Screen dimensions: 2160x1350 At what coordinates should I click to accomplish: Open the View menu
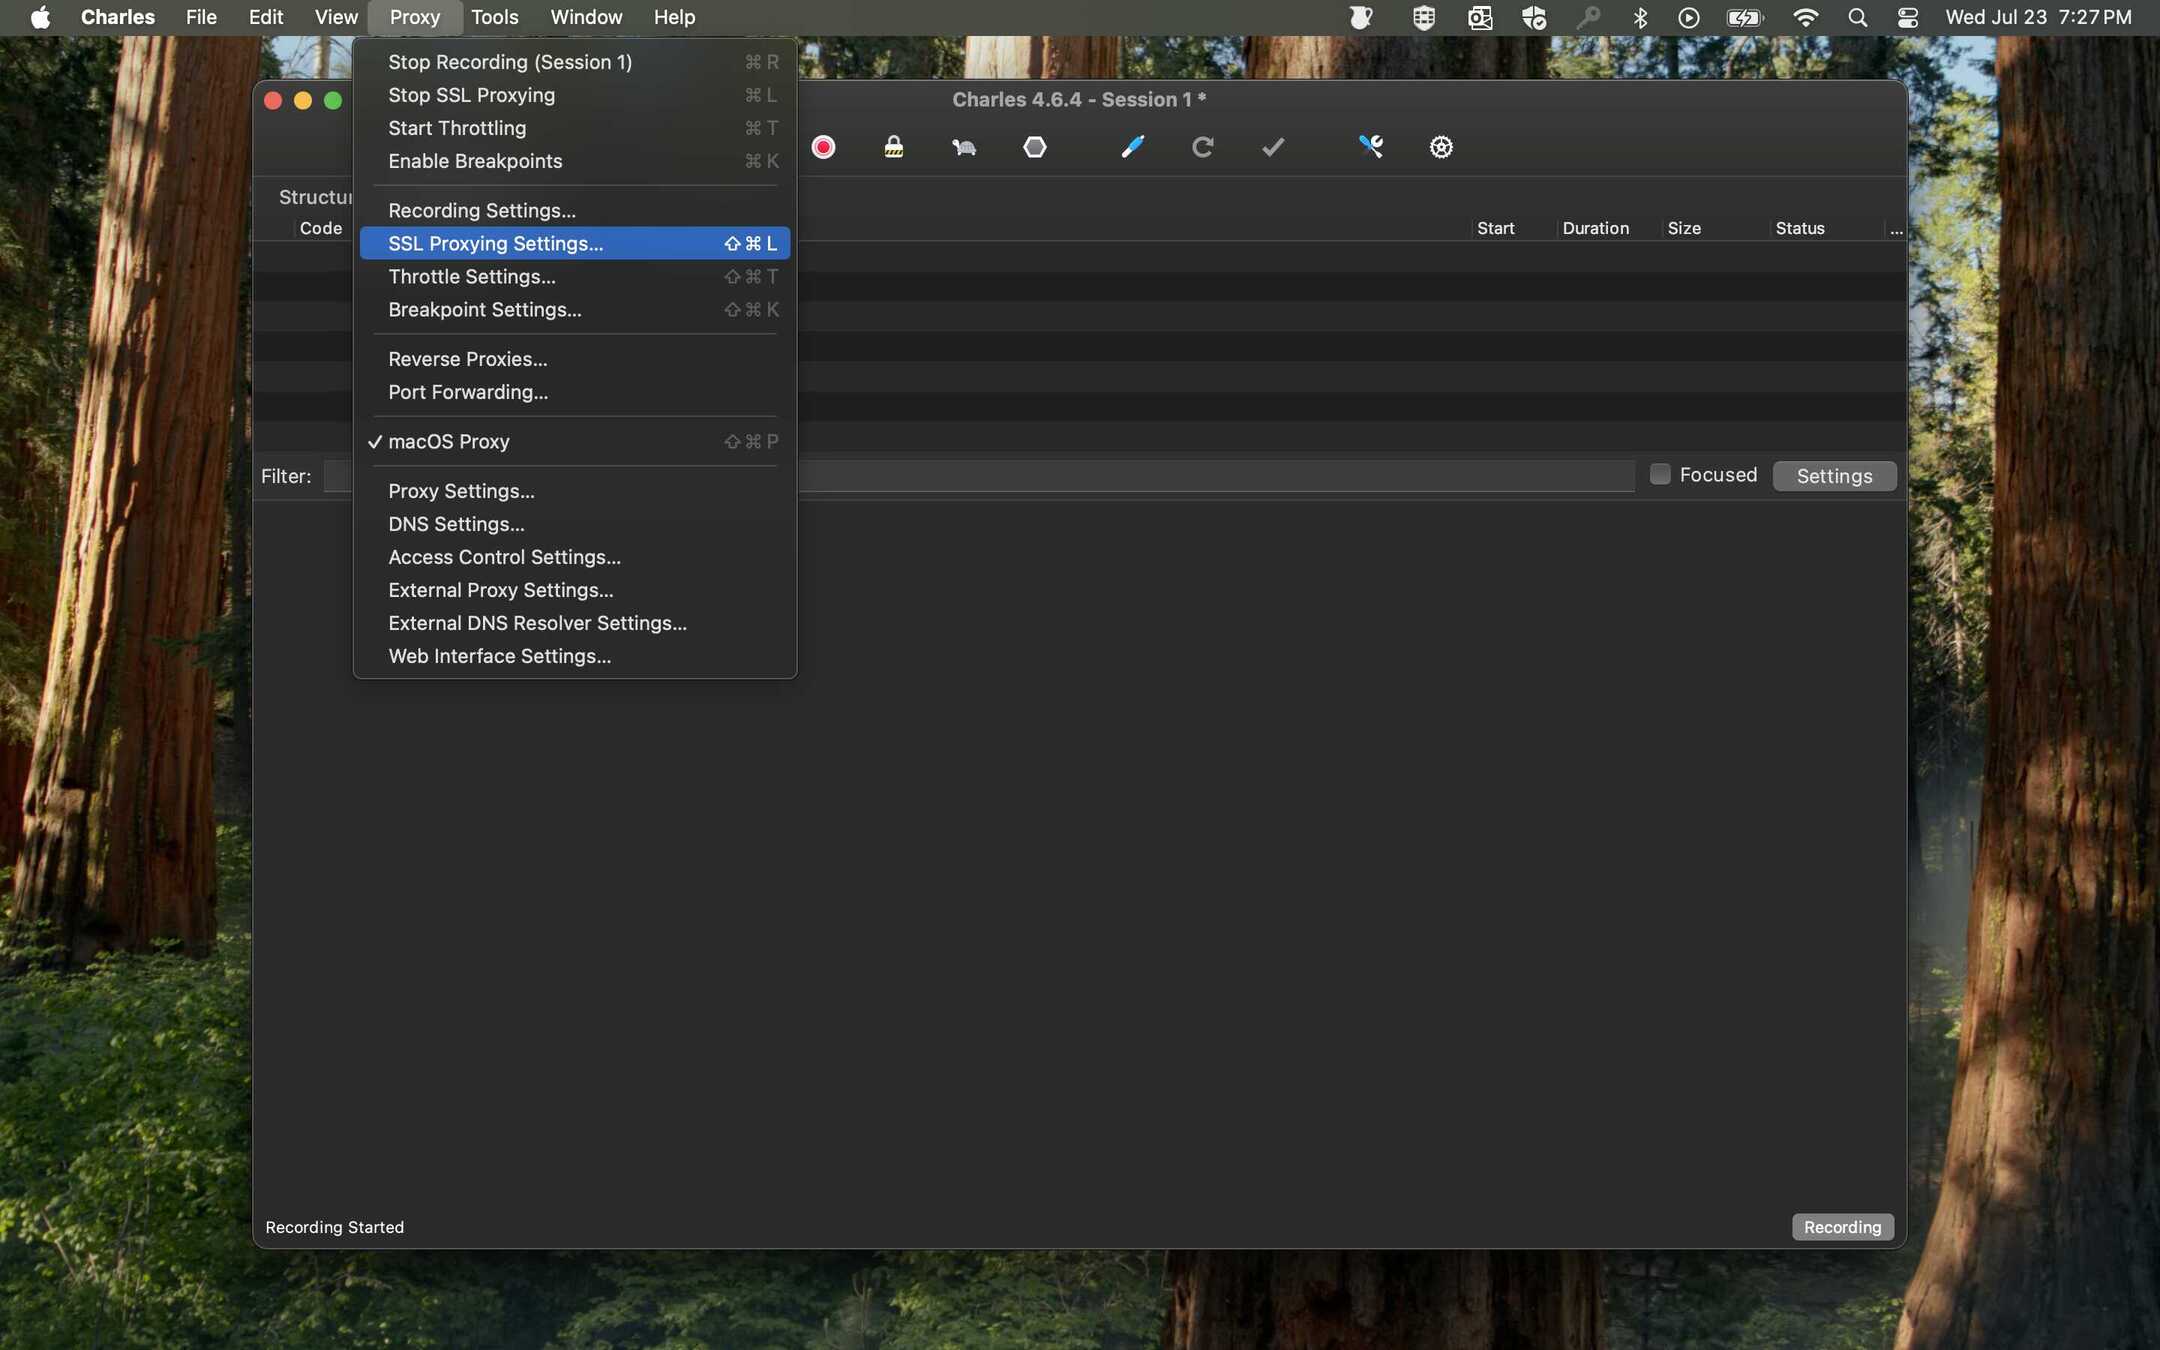336,17
